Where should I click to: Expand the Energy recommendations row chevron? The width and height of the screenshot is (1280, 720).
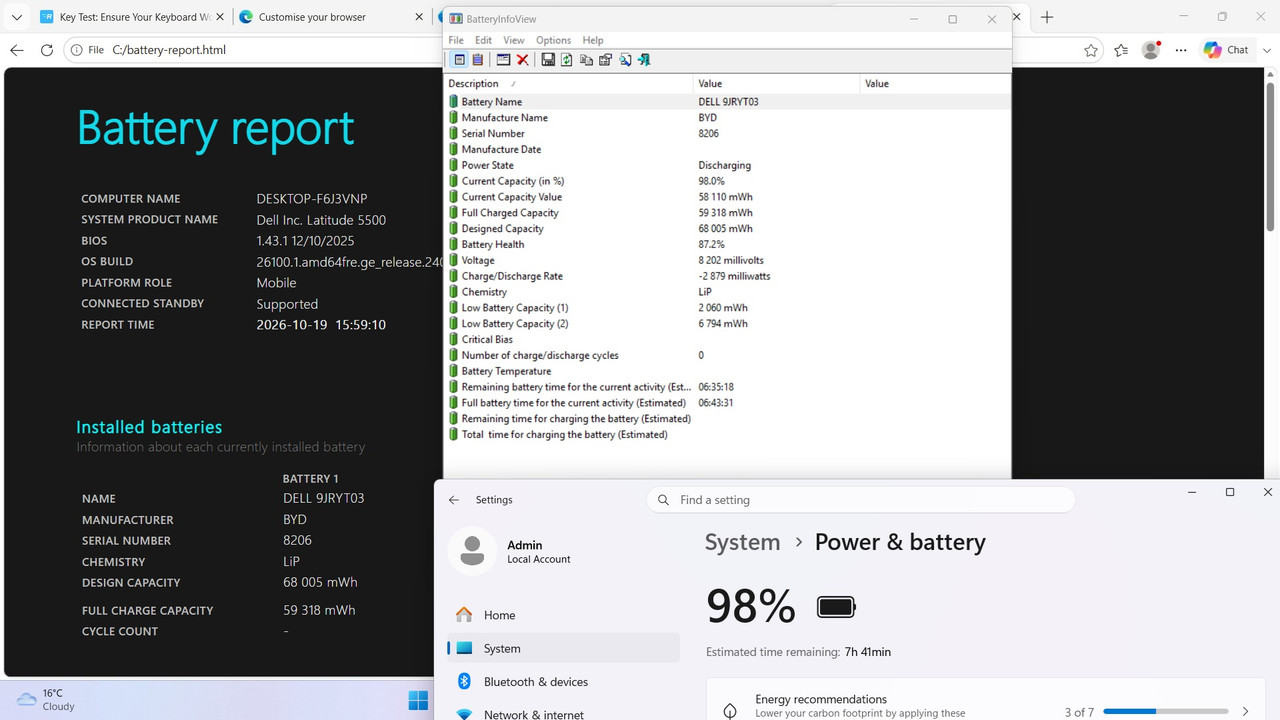pyautogui.click(x=1245, y=712)
